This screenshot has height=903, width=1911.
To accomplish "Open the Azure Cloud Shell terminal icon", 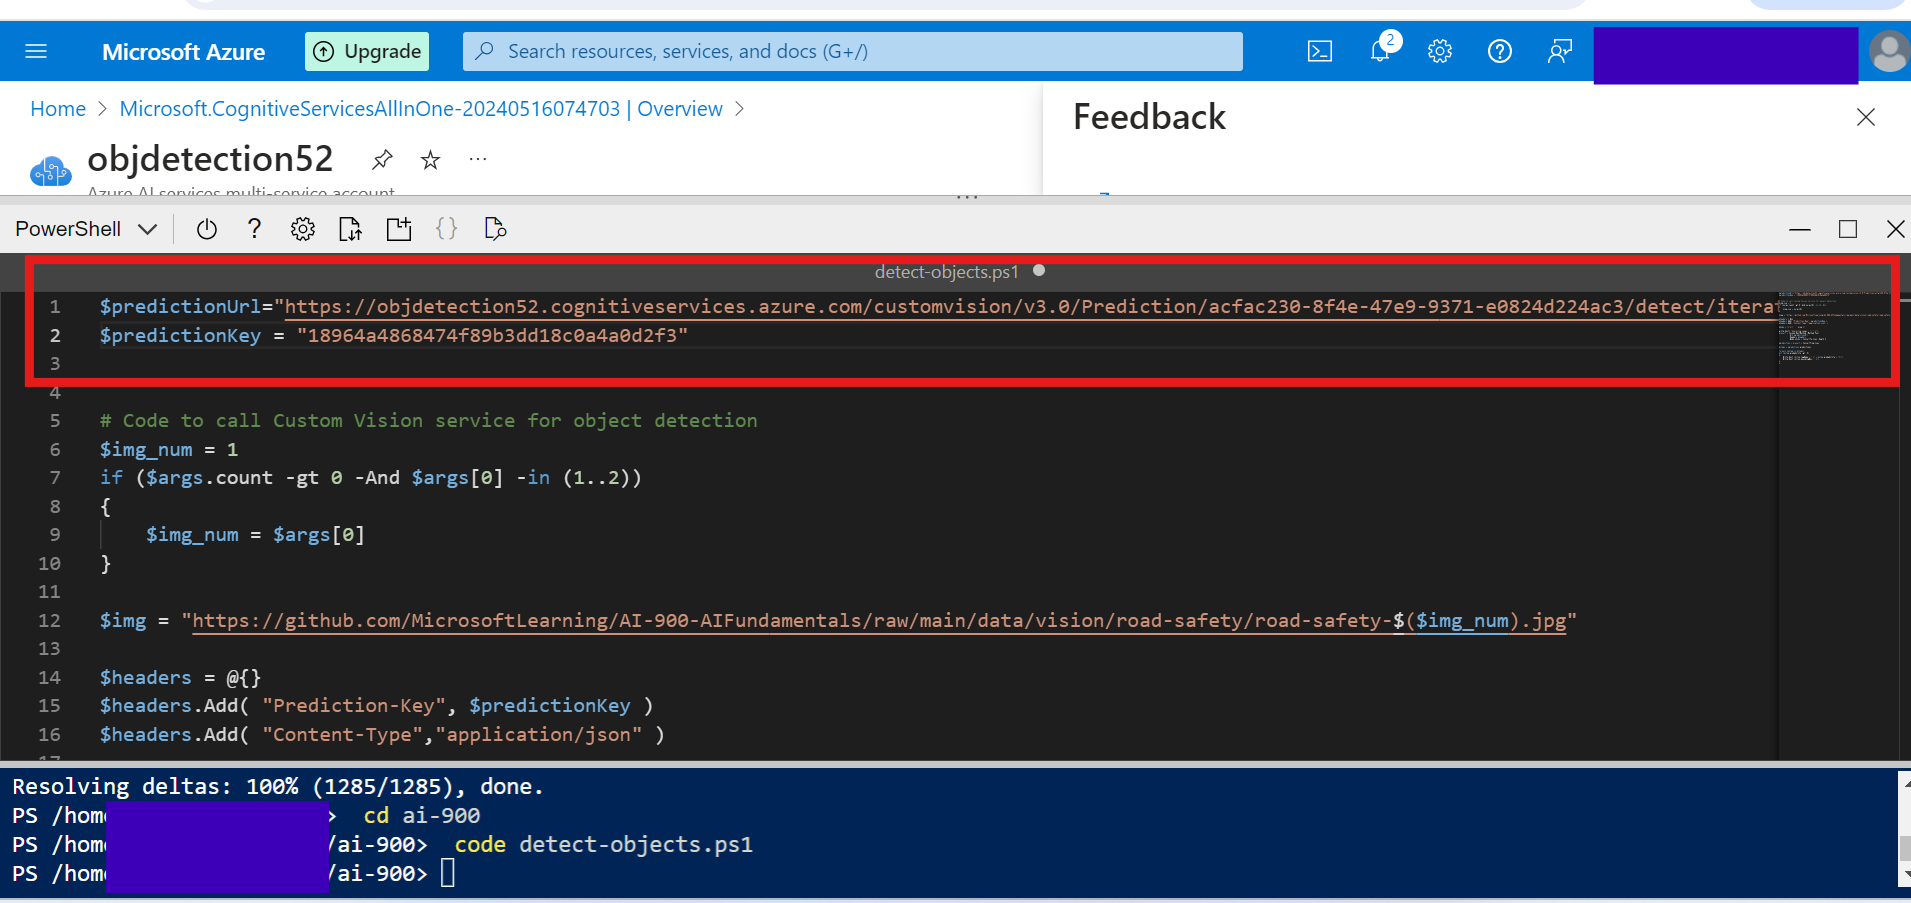I will pyautogui.click(x=1319, y=51).
